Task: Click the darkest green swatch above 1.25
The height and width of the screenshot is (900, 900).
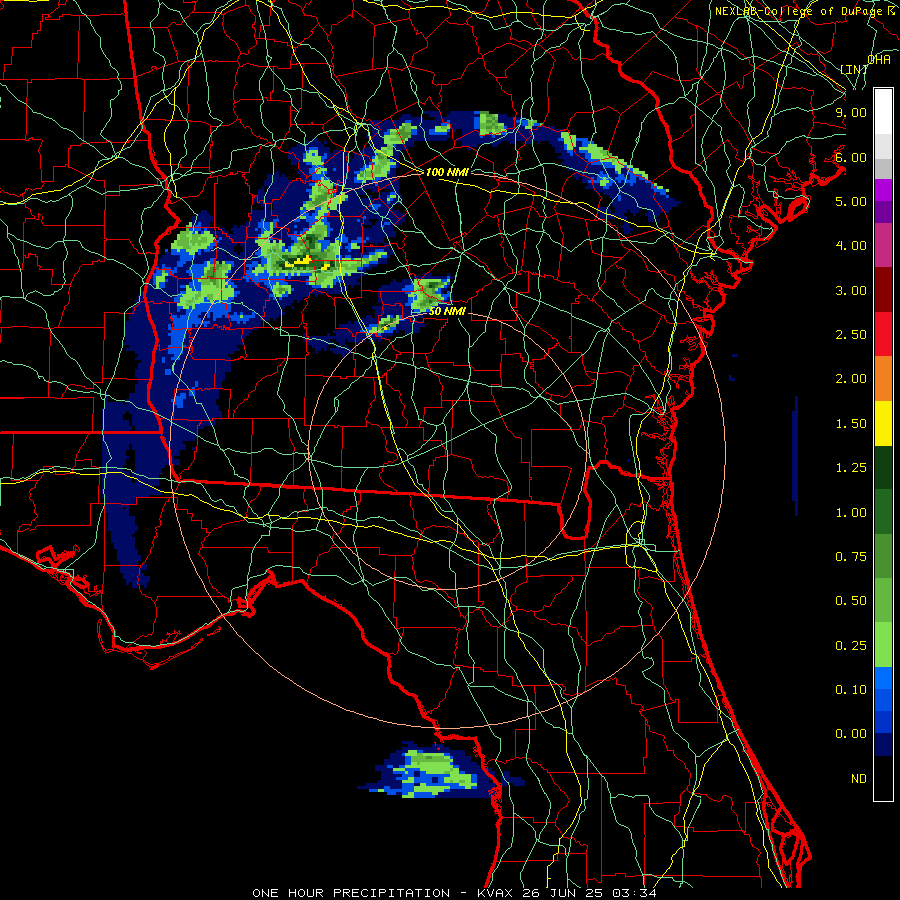Action: point(883,467)
